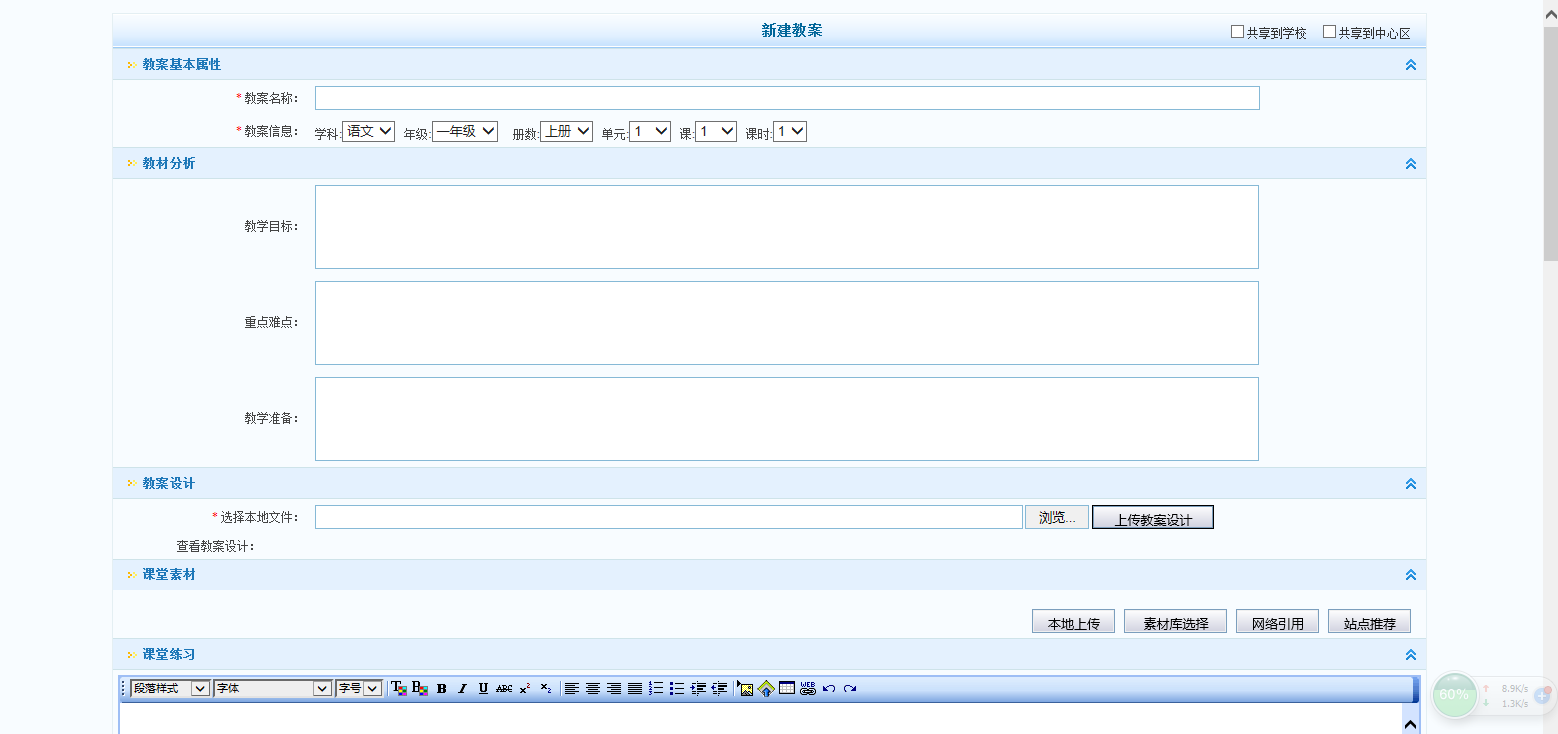1558x734 pixels.
Task: Click the upload file icon in editor toolbar
Action: (x=766, y=688)
